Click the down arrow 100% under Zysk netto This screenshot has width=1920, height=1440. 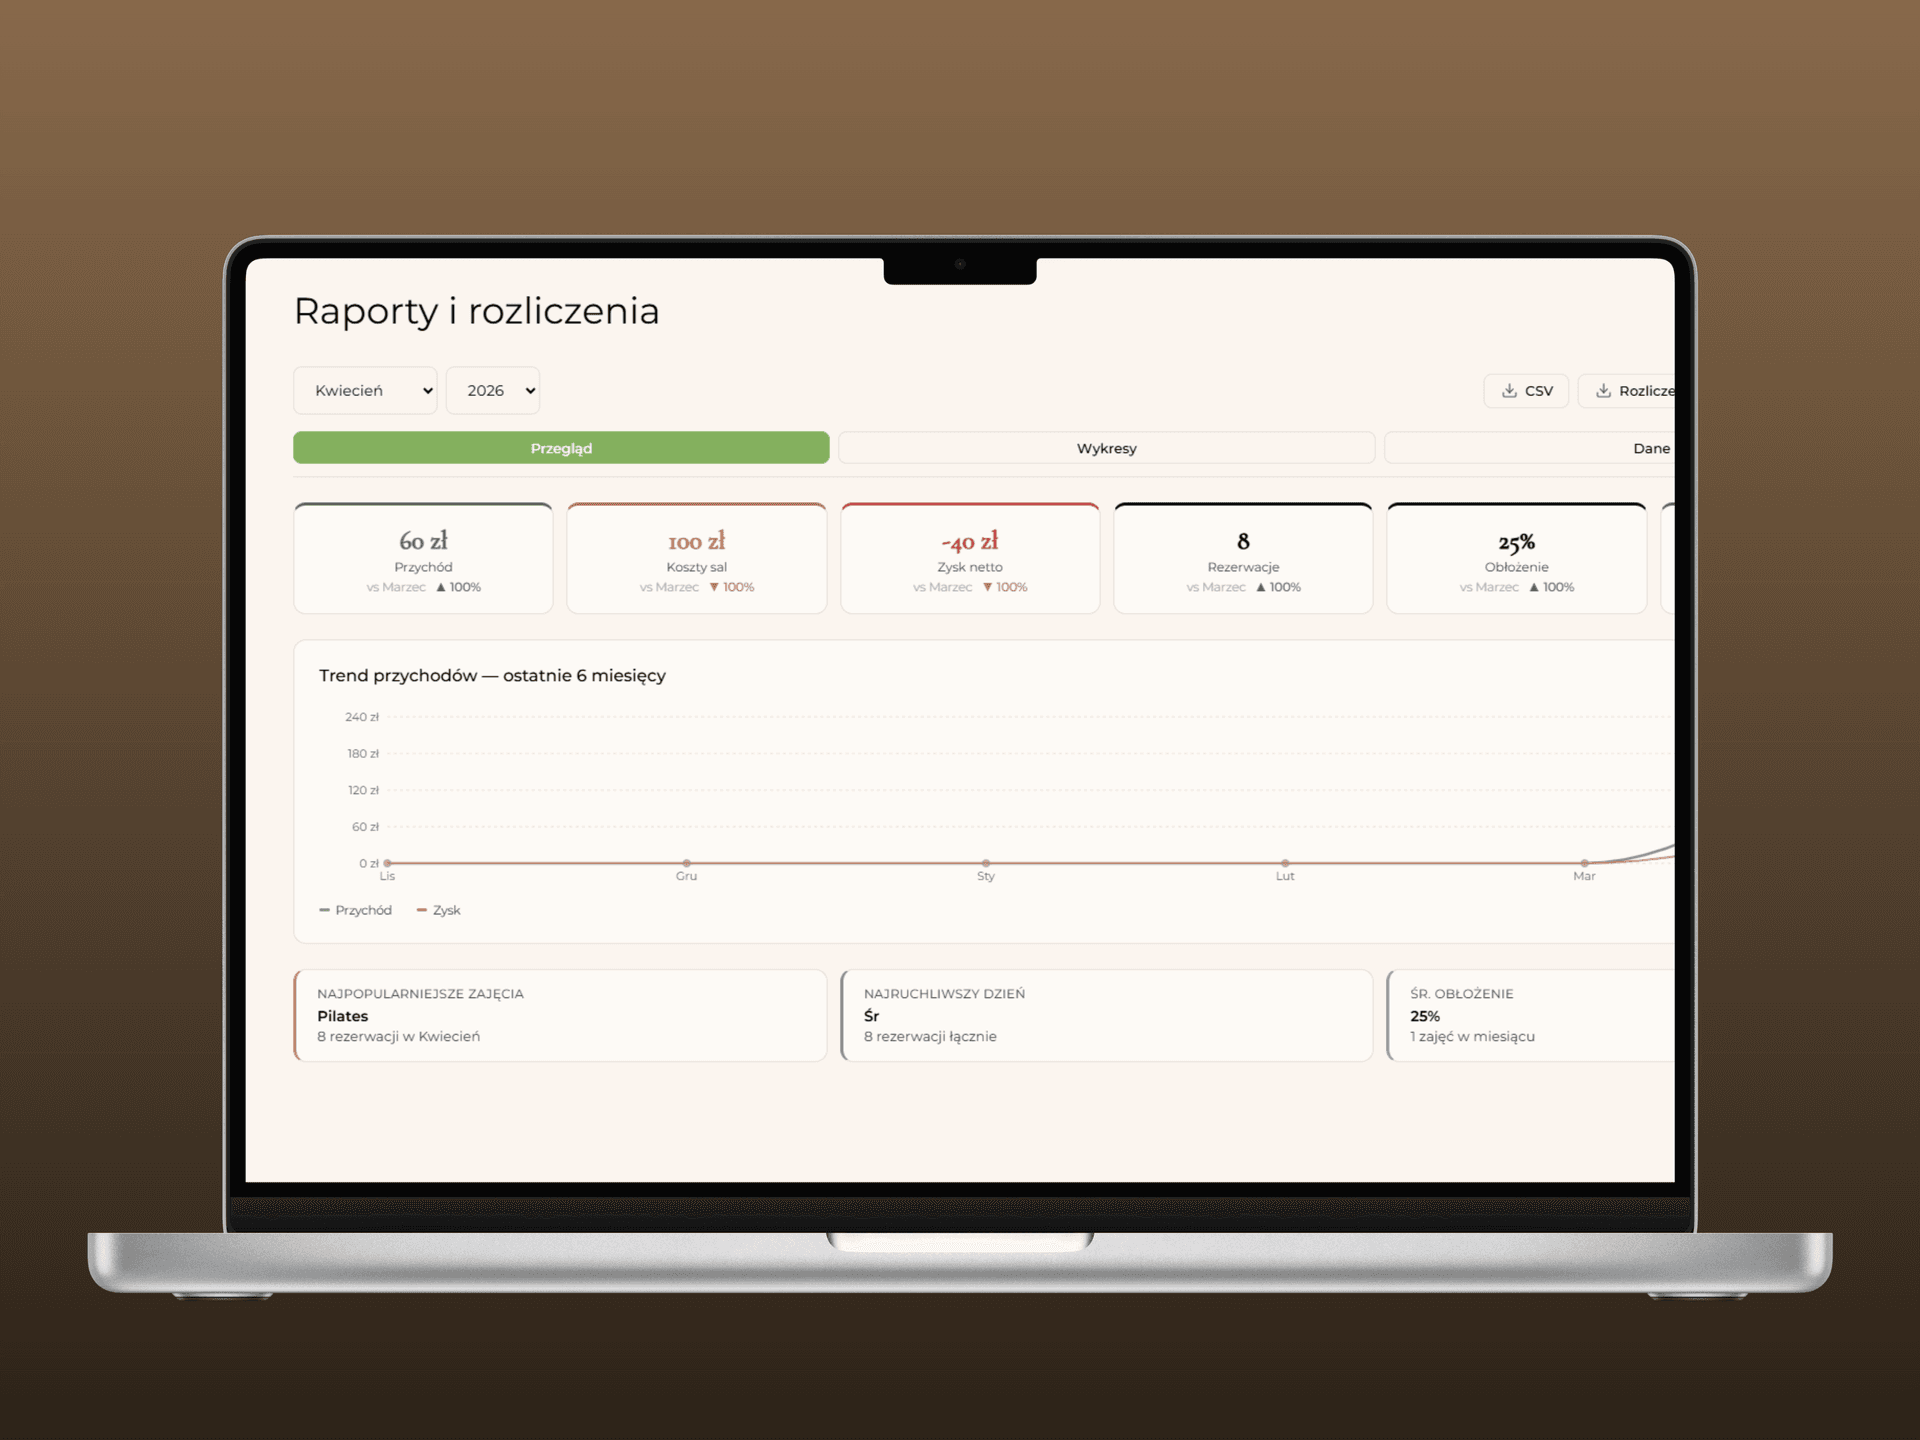(1005, 587)
